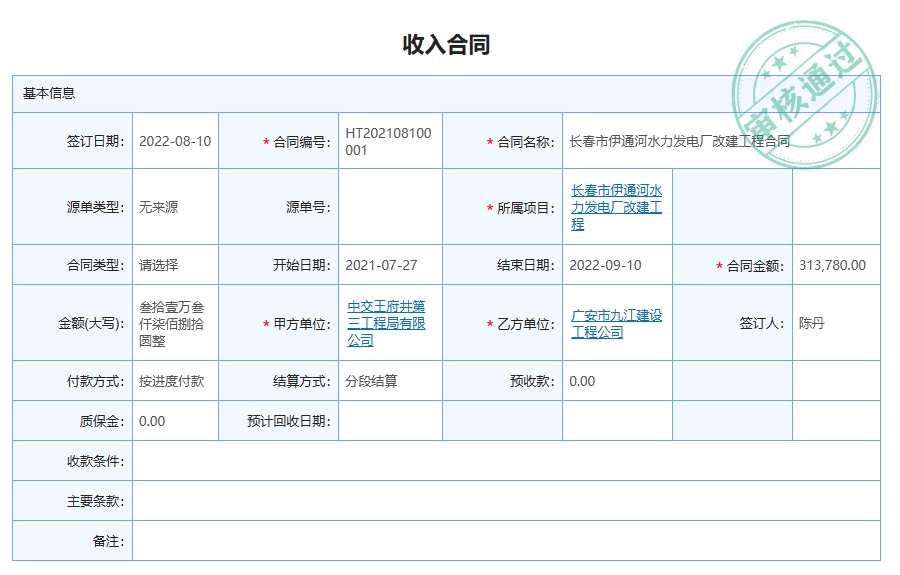Click the 开始日期 label
This screenshot has height=575, width=900.
pos(302,265)
